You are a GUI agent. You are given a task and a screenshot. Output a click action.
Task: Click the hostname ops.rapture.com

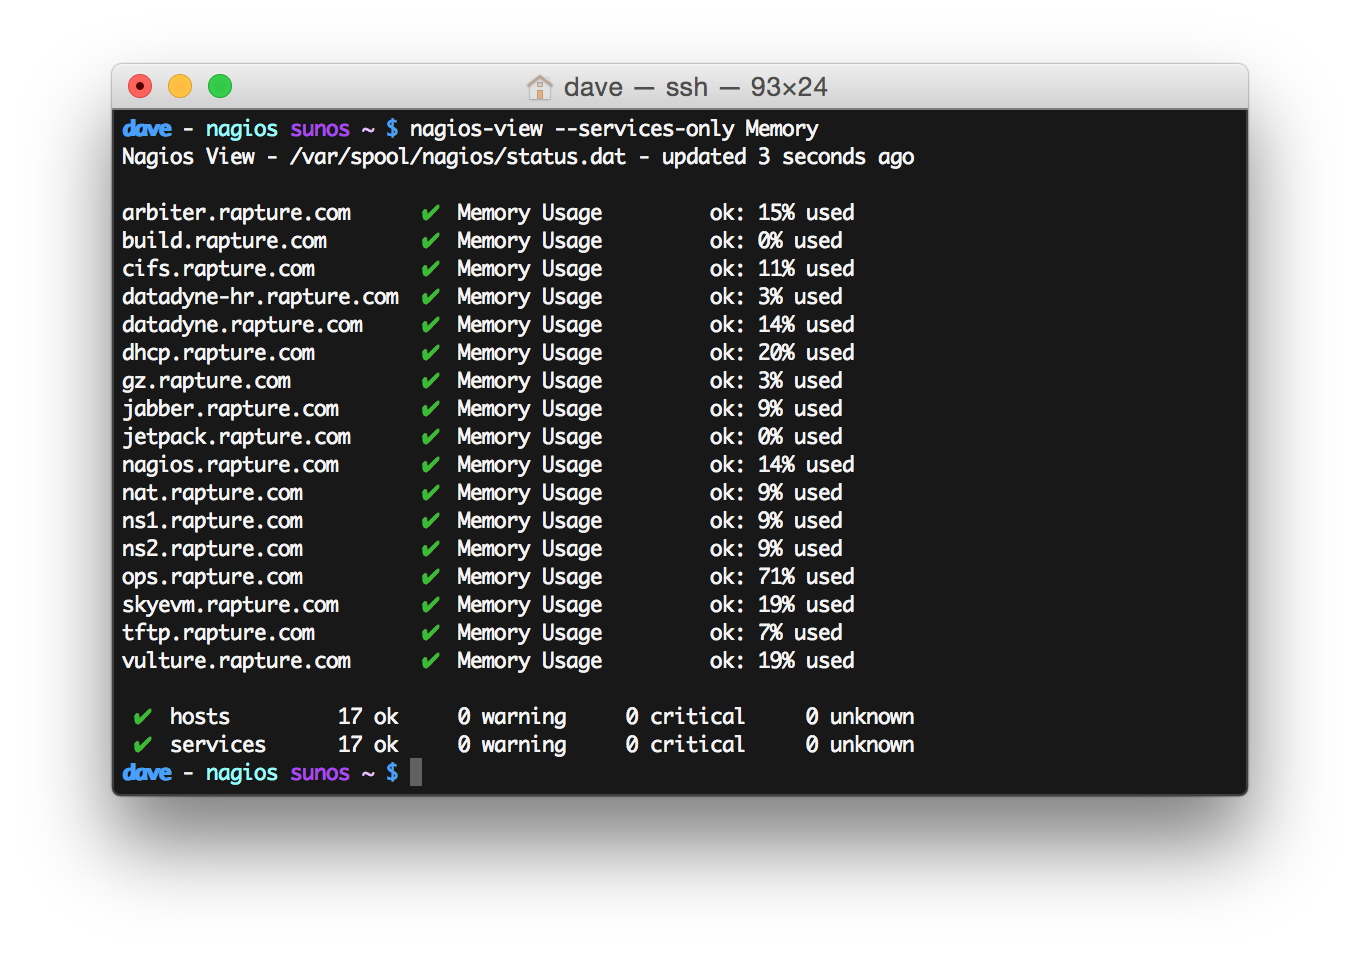coord(212,577)
